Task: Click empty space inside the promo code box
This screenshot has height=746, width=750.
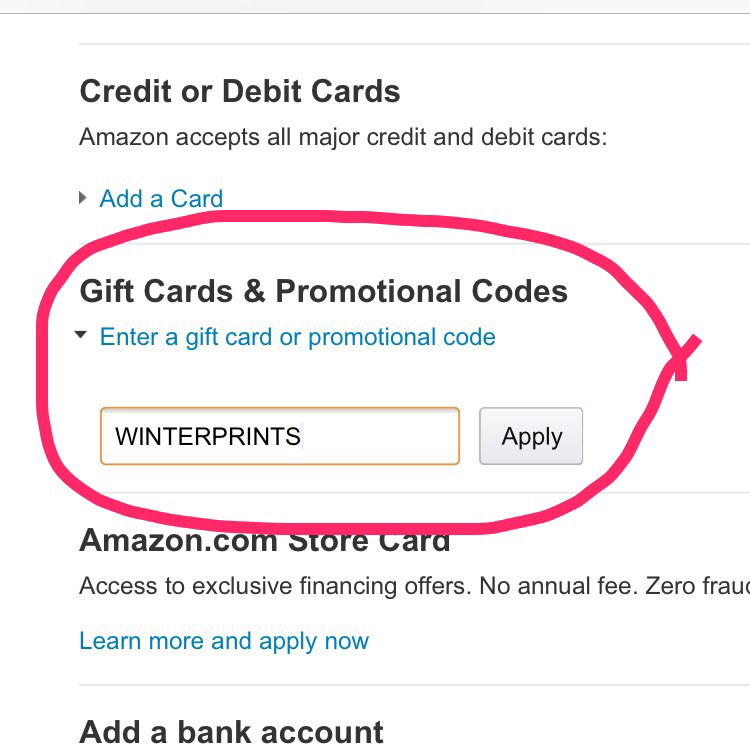Action: pos(380,436)
